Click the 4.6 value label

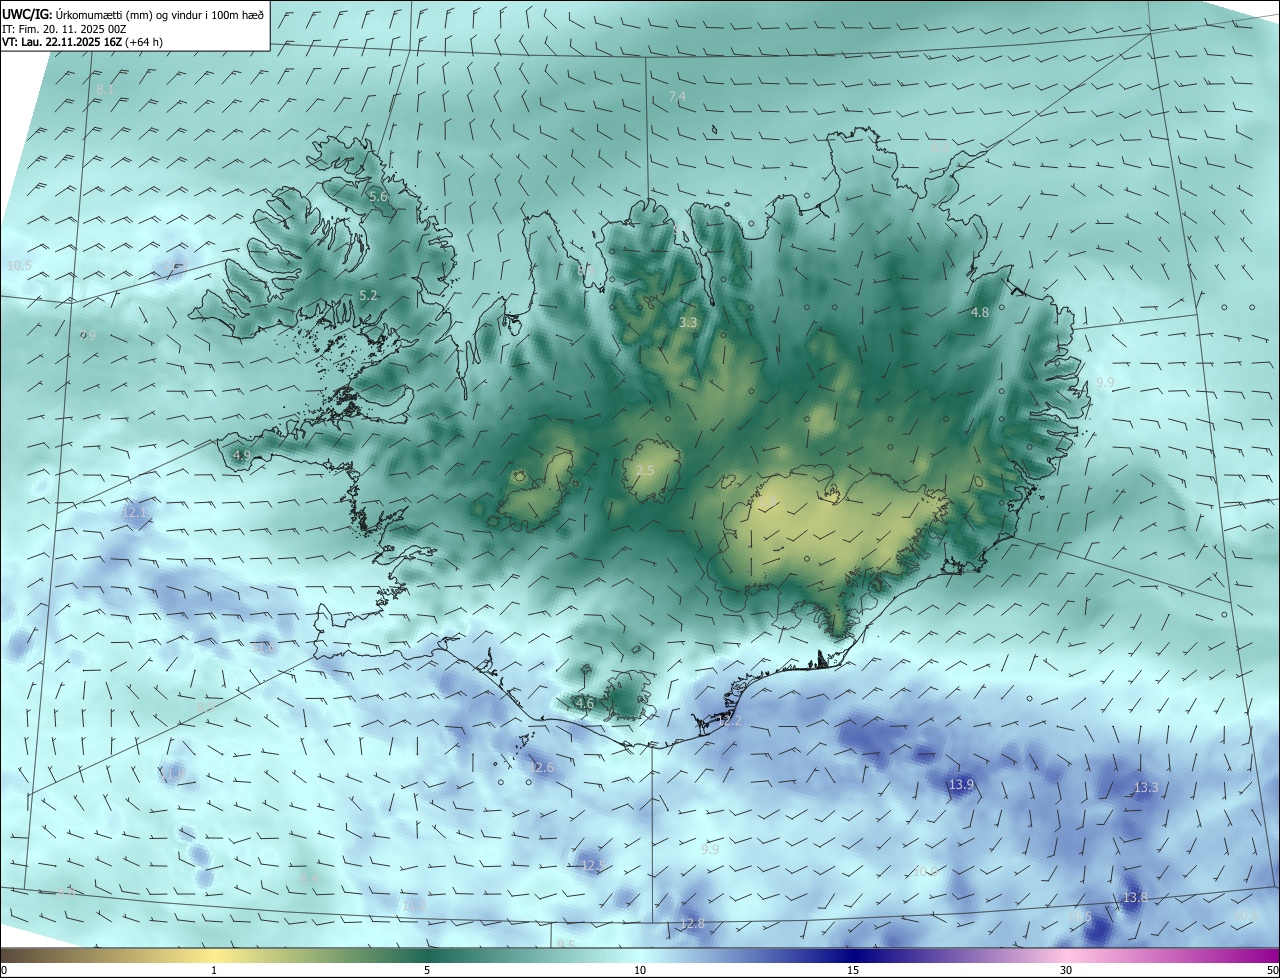[x=585, y=704]
